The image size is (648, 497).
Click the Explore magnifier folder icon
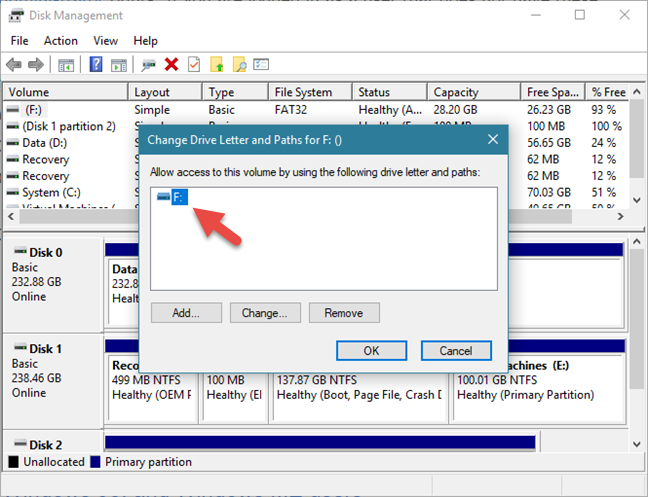pos(239,64)
